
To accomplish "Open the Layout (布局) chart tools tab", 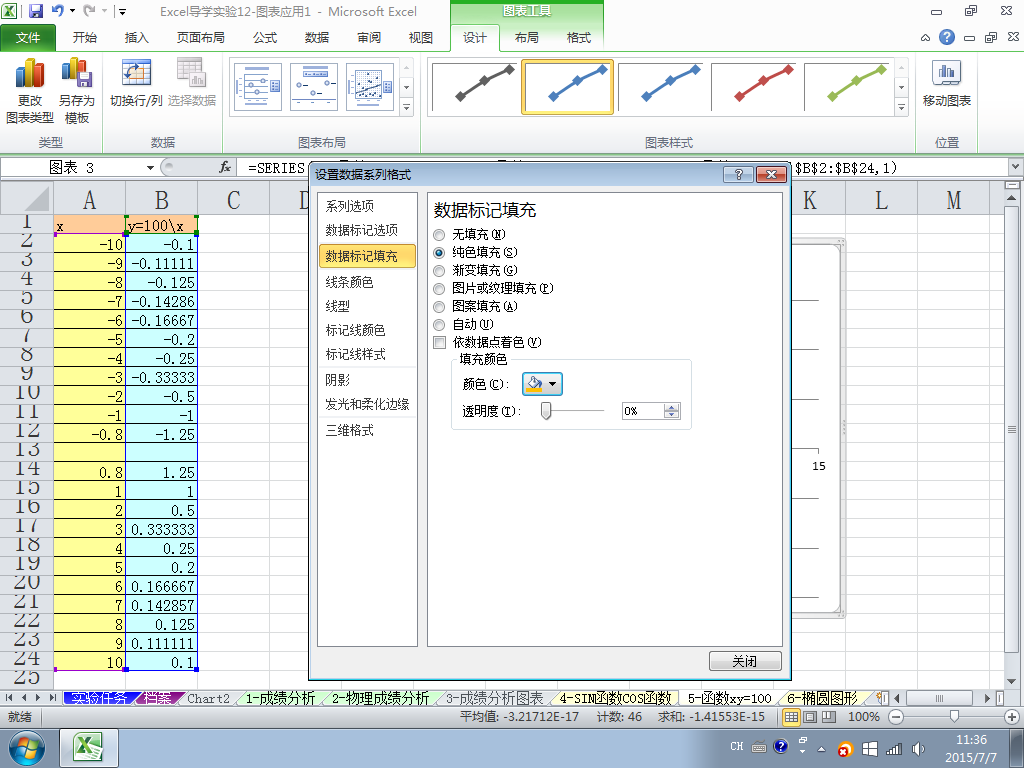I will 526,38.
